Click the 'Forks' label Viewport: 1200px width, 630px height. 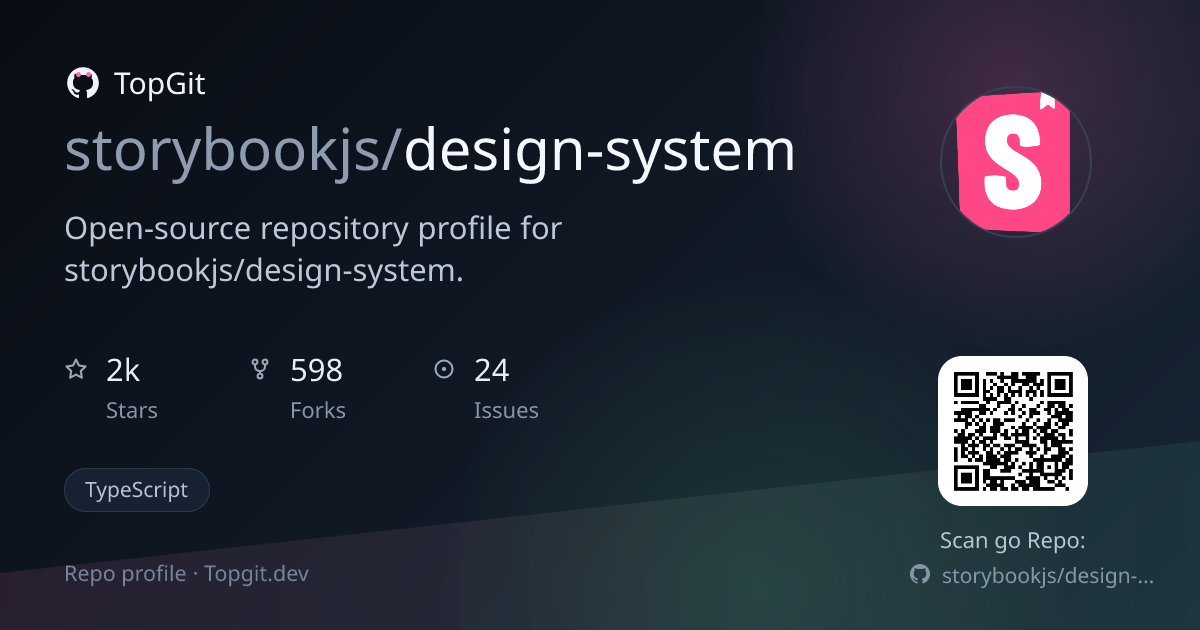click(x=318, y=410)
